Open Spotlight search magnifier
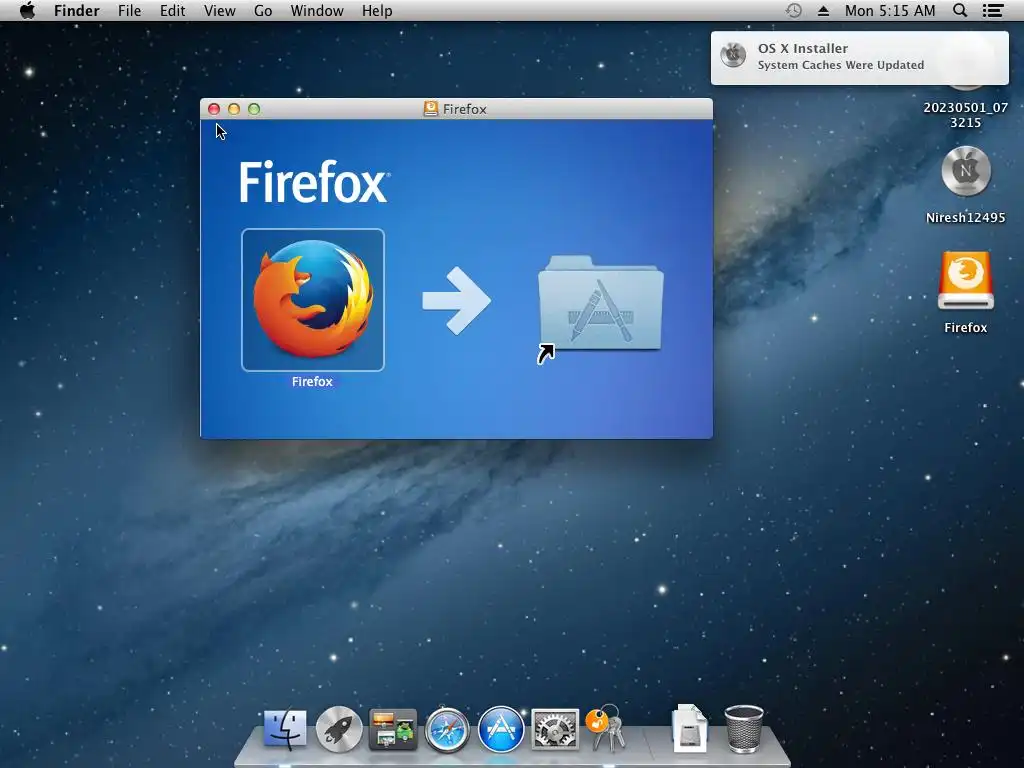The height and width of the screenshot is (768, 1024). click(960, 10)
